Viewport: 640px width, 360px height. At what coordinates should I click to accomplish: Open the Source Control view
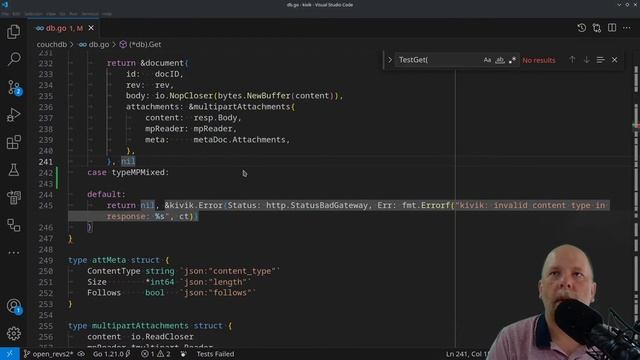[13, 87]
